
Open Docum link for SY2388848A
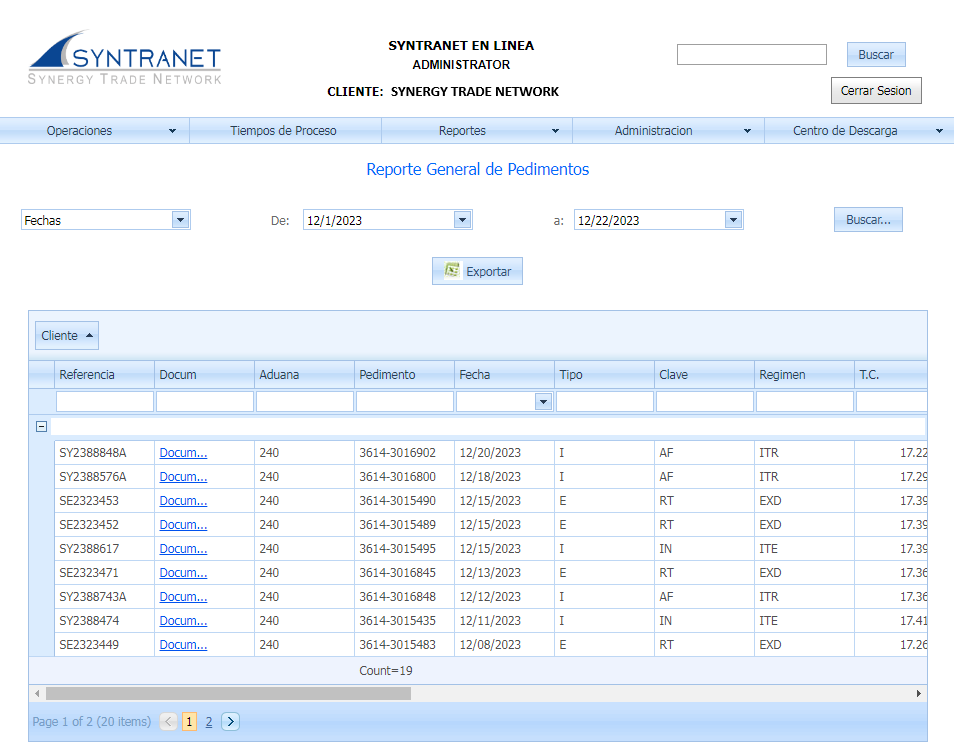coord(183,453)
